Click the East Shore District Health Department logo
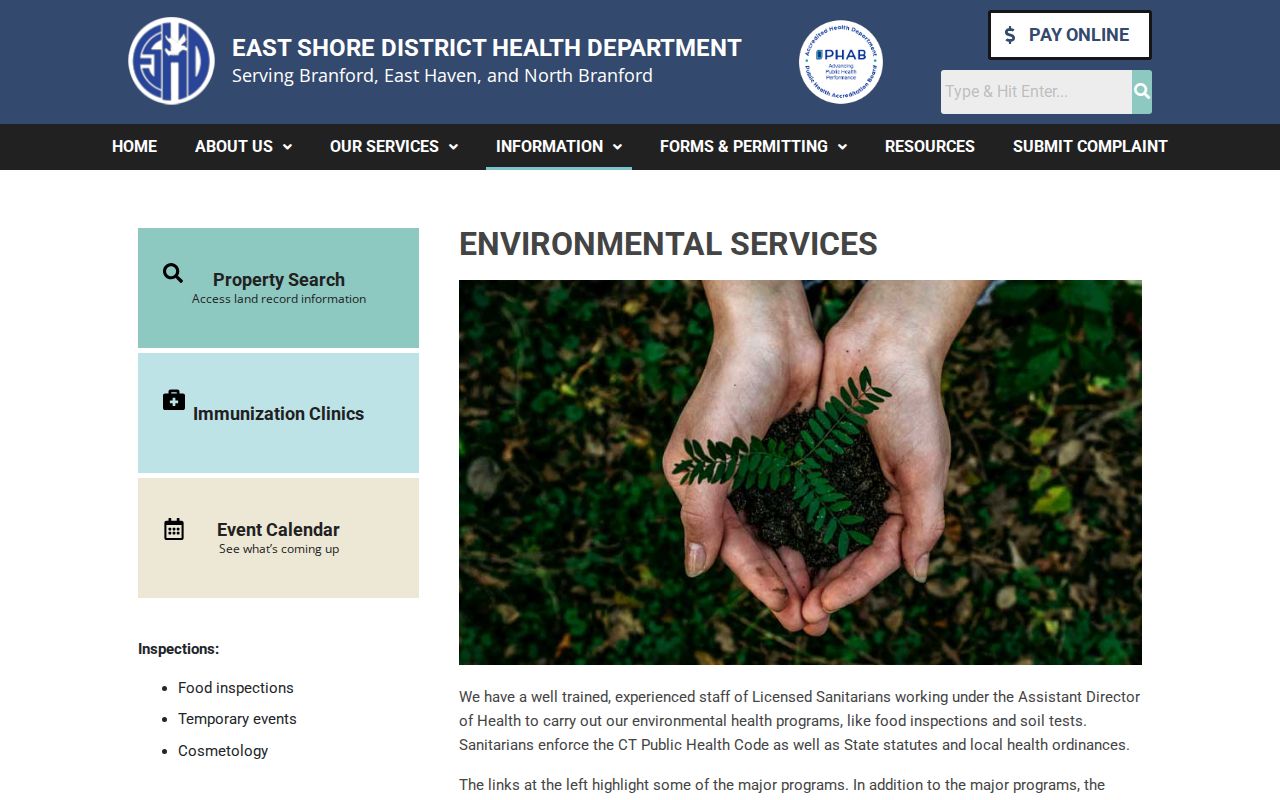The width and height of the screenshot is (1280, 800). pos(171,61)
